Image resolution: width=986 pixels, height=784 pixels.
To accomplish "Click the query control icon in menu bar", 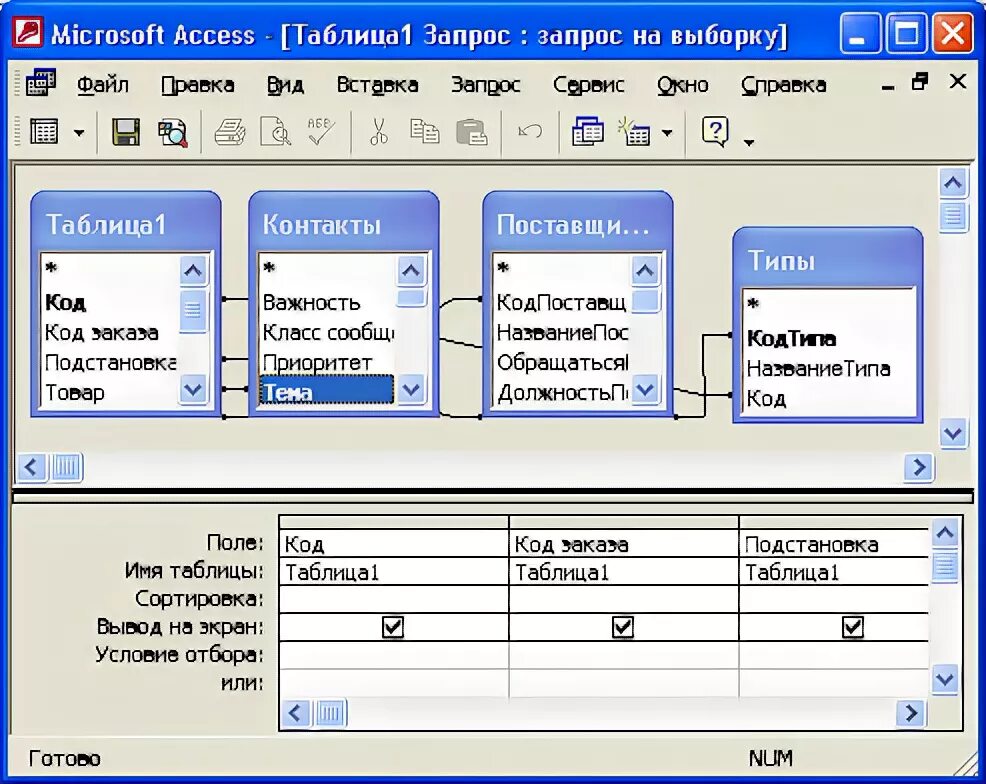I will pyautogui.click(x=41, y=83).
